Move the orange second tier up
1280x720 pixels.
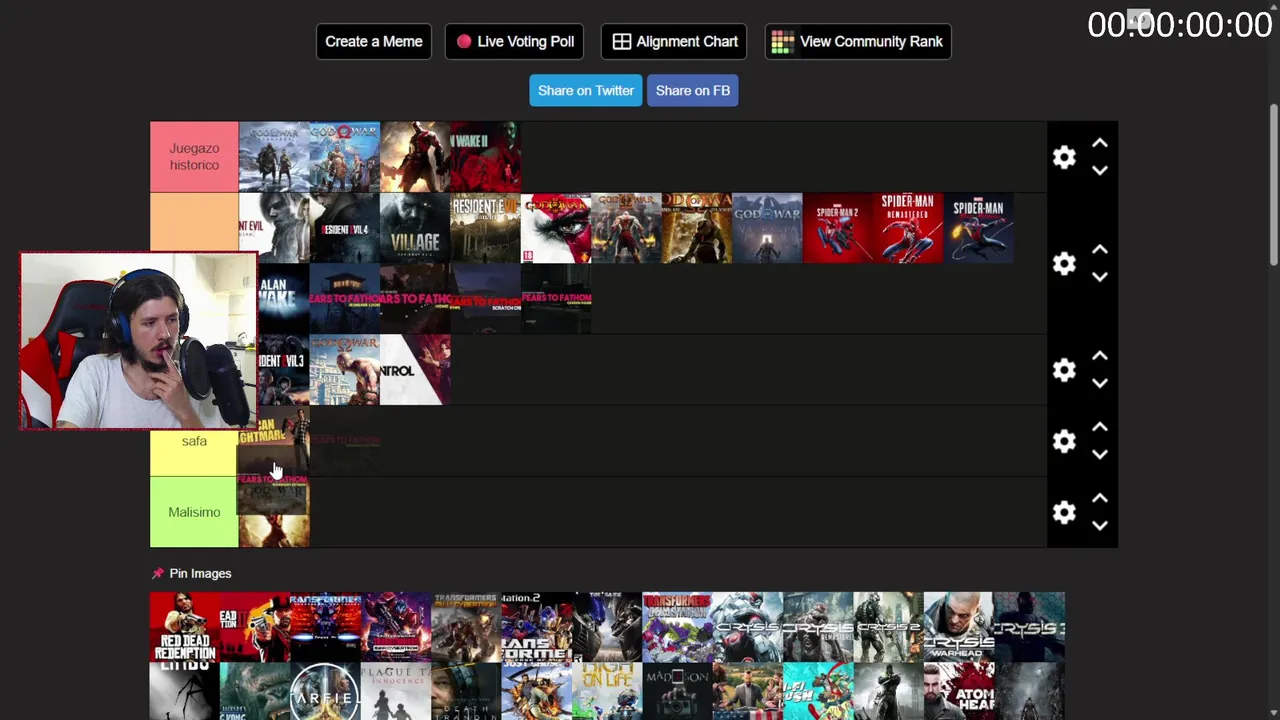1100,250
